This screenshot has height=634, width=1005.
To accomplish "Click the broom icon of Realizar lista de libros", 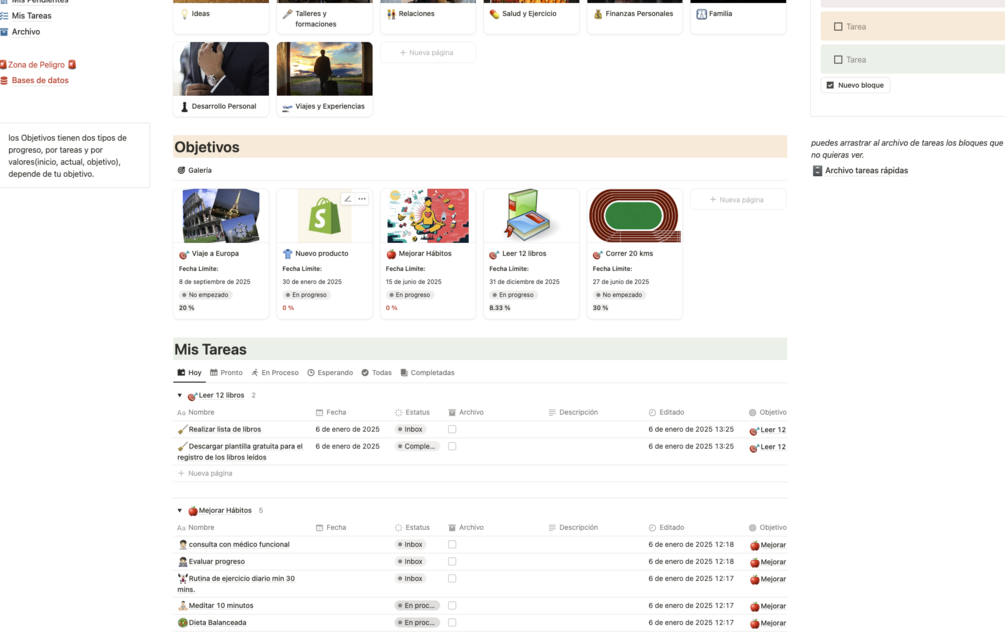I will pos(183,430).
